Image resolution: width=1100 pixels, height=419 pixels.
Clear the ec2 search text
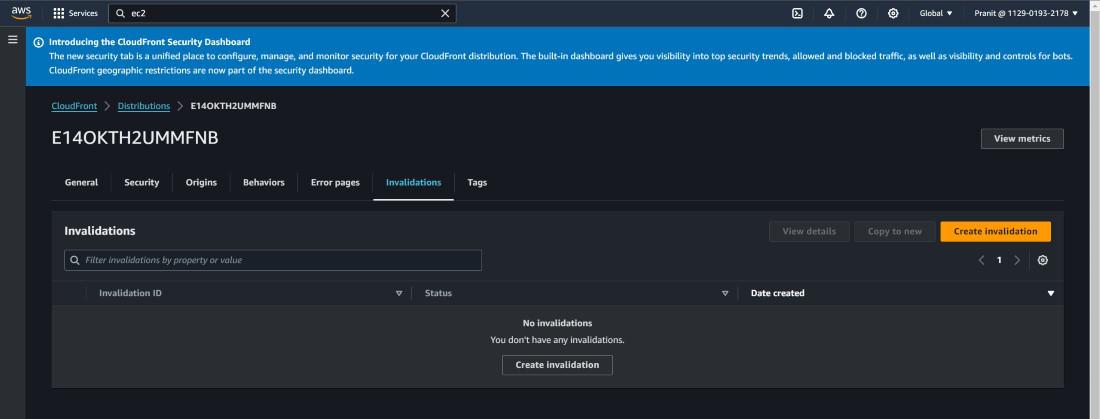(x=445, y=13)
